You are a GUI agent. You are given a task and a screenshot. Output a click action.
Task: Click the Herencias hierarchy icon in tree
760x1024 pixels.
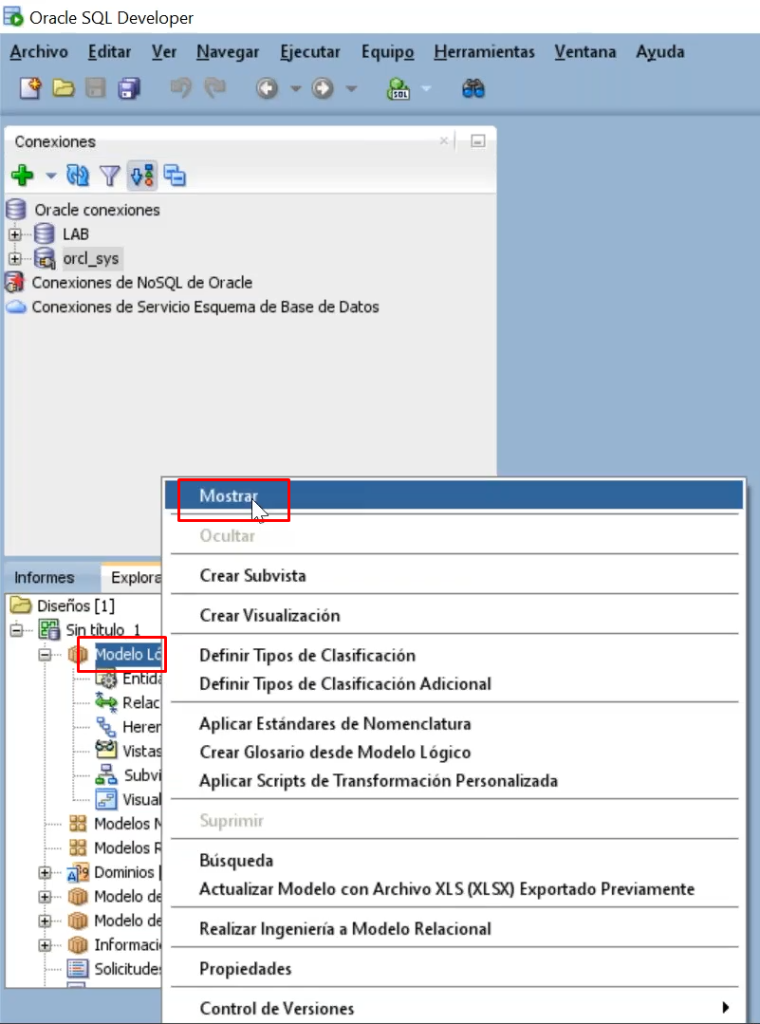tap(106, 726)
